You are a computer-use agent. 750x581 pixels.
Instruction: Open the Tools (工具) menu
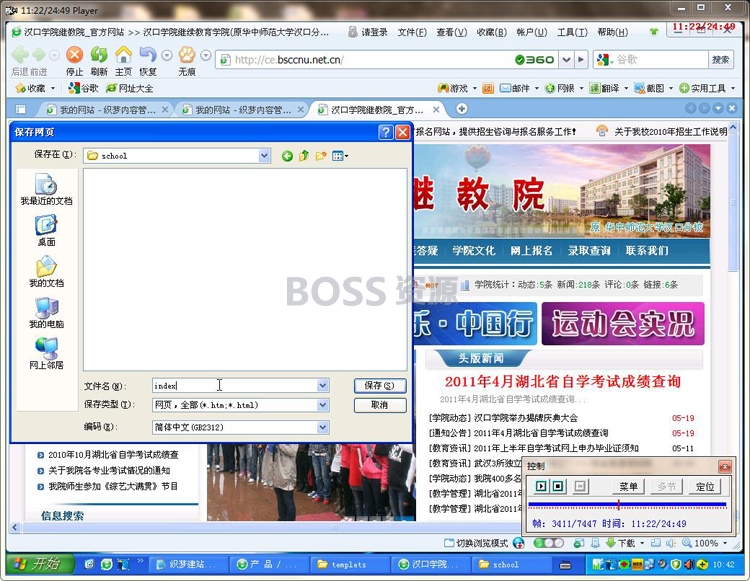572,32
